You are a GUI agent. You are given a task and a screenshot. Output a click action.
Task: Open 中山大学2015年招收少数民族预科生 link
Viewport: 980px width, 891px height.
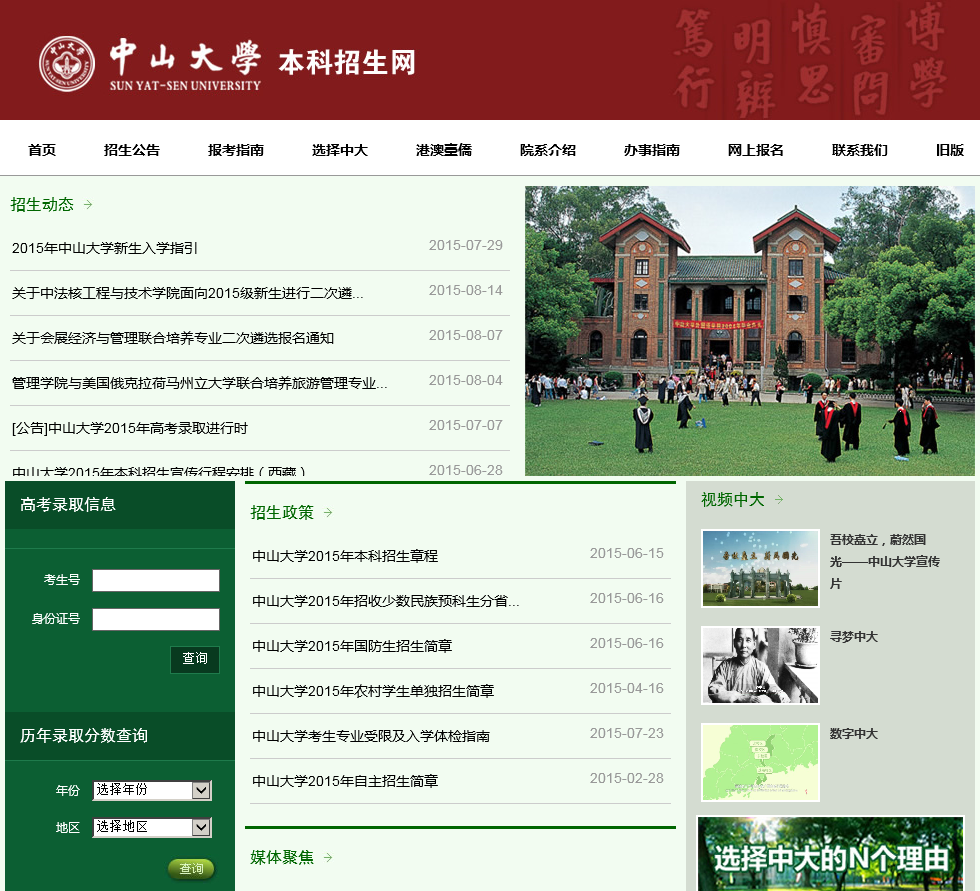386,601
